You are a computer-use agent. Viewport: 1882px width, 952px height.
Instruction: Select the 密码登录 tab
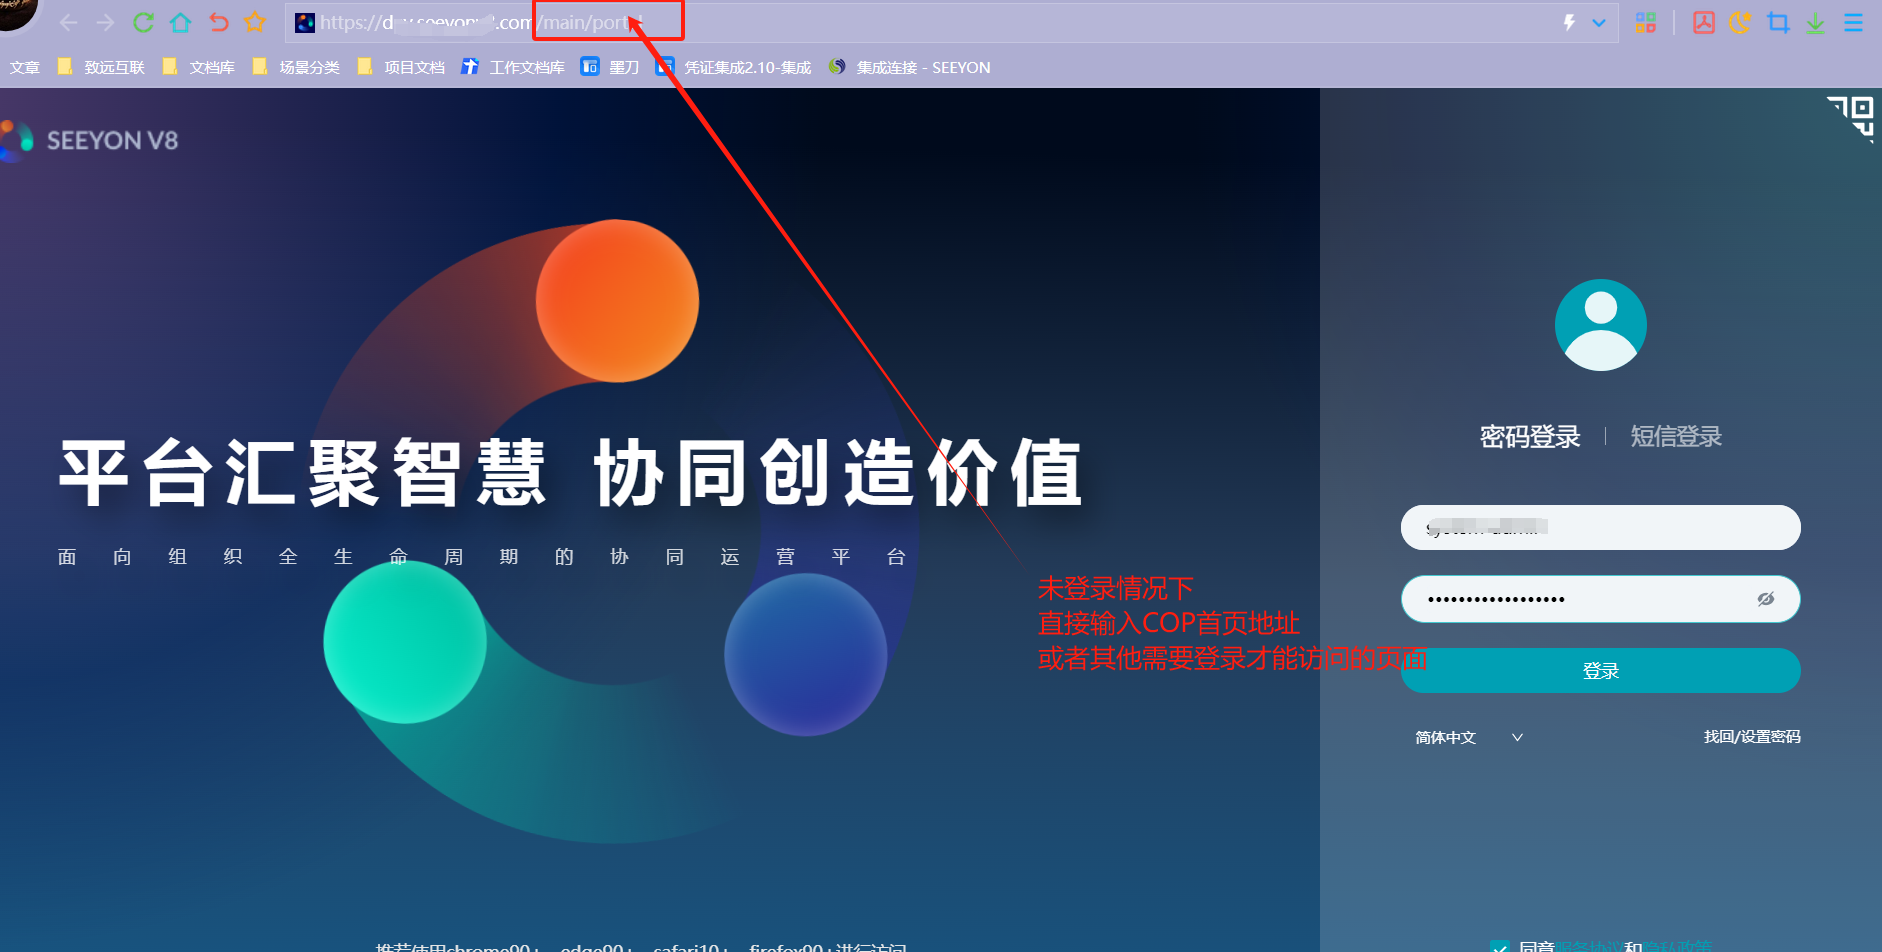point(1530,437)
